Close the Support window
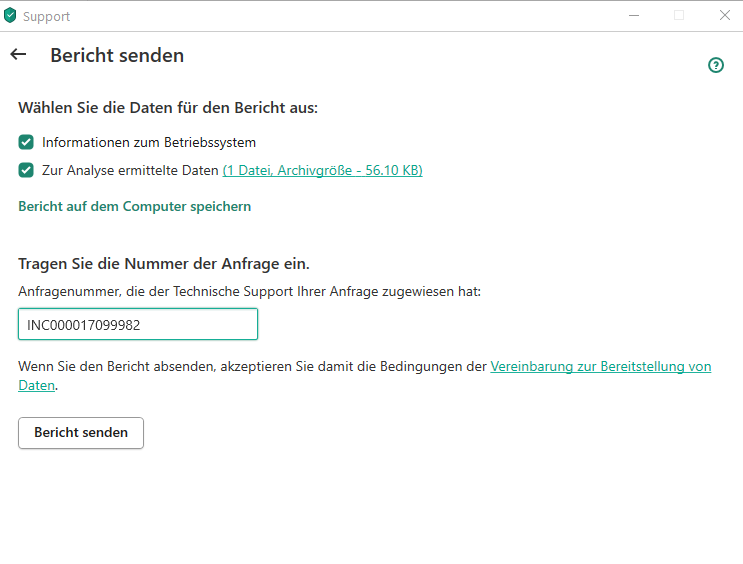This screenshot has height=564, width=743. point(724,15)
